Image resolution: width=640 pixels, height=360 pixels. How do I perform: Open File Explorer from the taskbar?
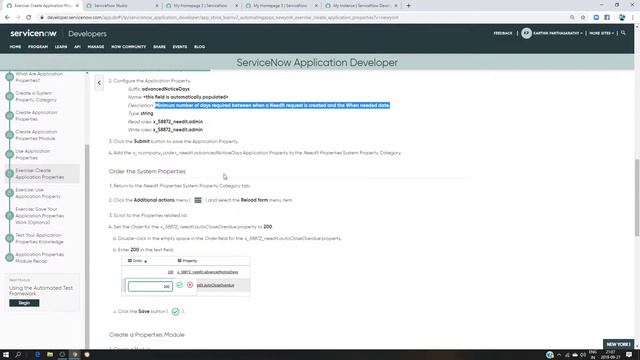[x=50, y=355]
